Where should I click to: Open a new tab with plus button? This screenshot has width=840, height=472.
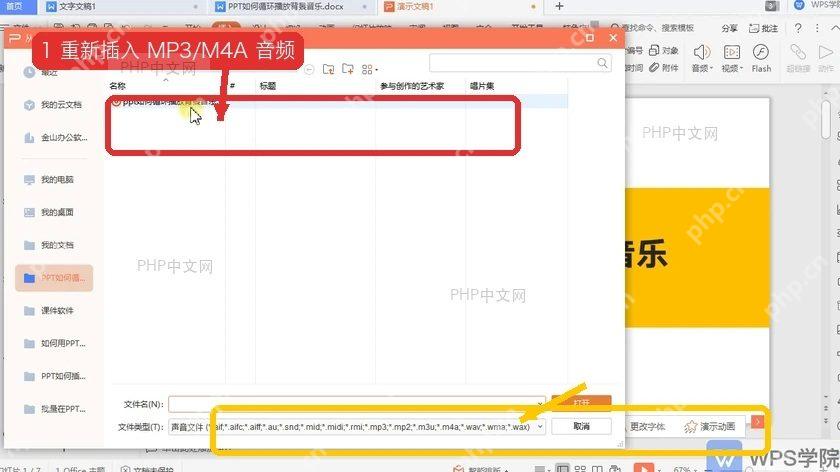(x=559, y=6)
